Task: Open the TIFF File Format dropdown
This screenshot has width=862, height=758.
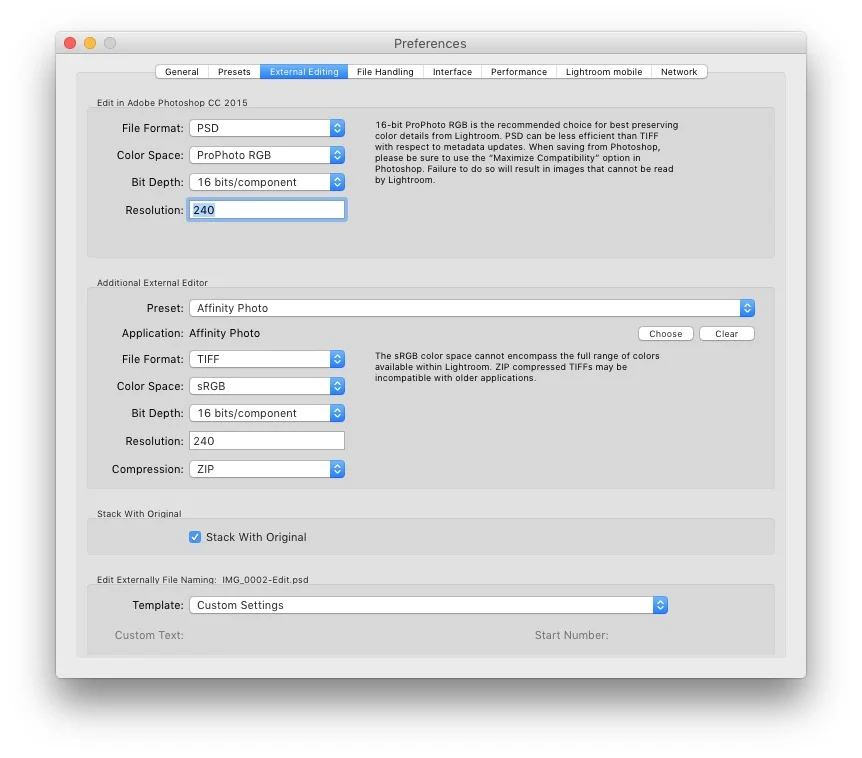Action: (267, 359)
